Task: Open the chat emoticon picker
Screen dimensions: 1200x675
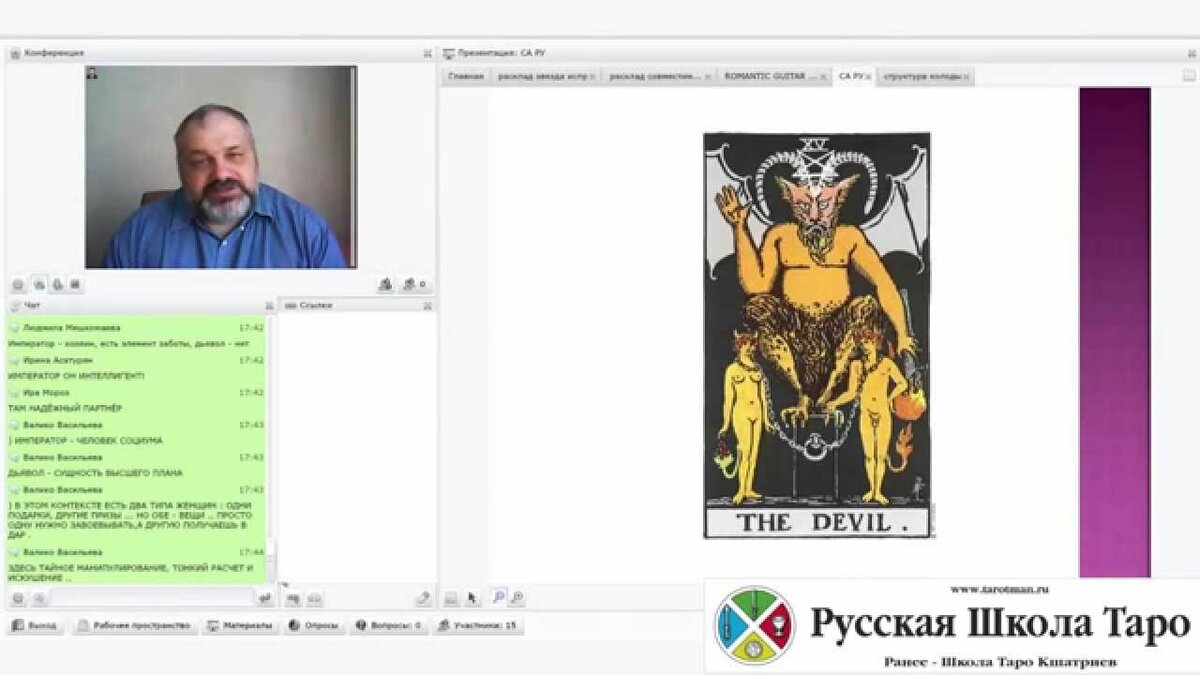Action: point(17,599)
